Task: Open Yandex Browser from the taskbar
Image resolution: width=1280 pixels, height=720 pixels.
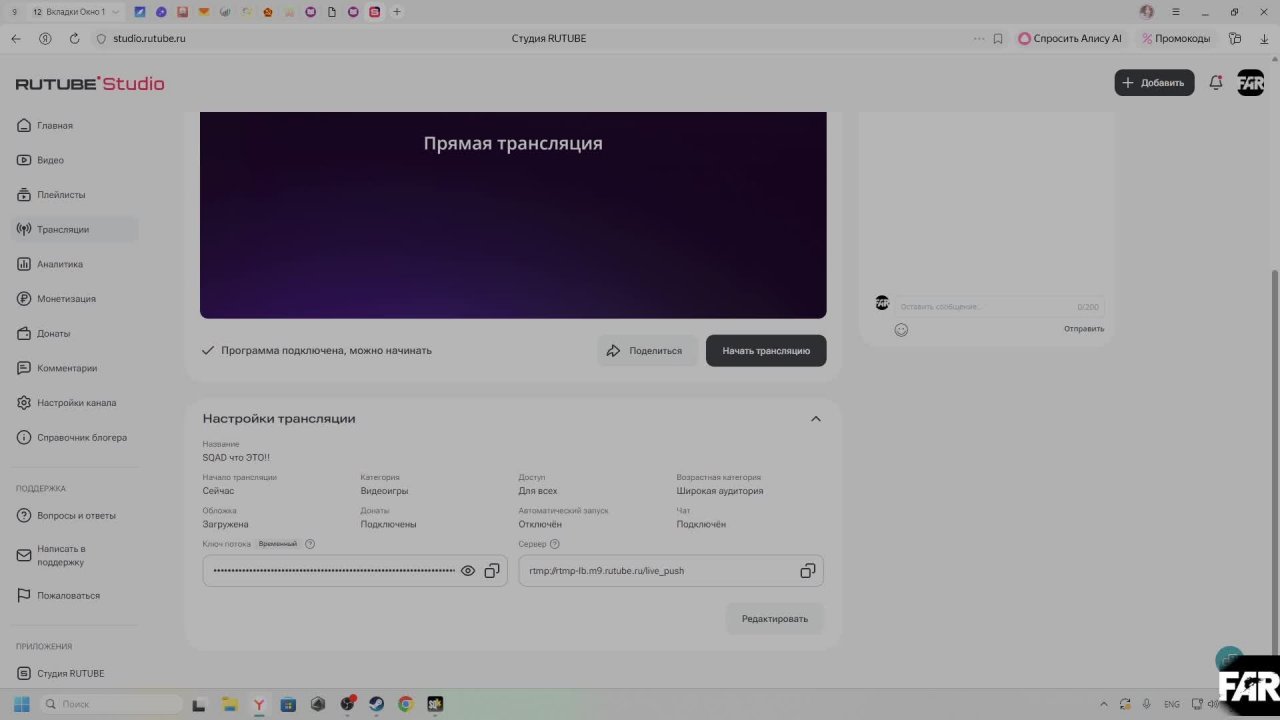Action: click(259, 704)
